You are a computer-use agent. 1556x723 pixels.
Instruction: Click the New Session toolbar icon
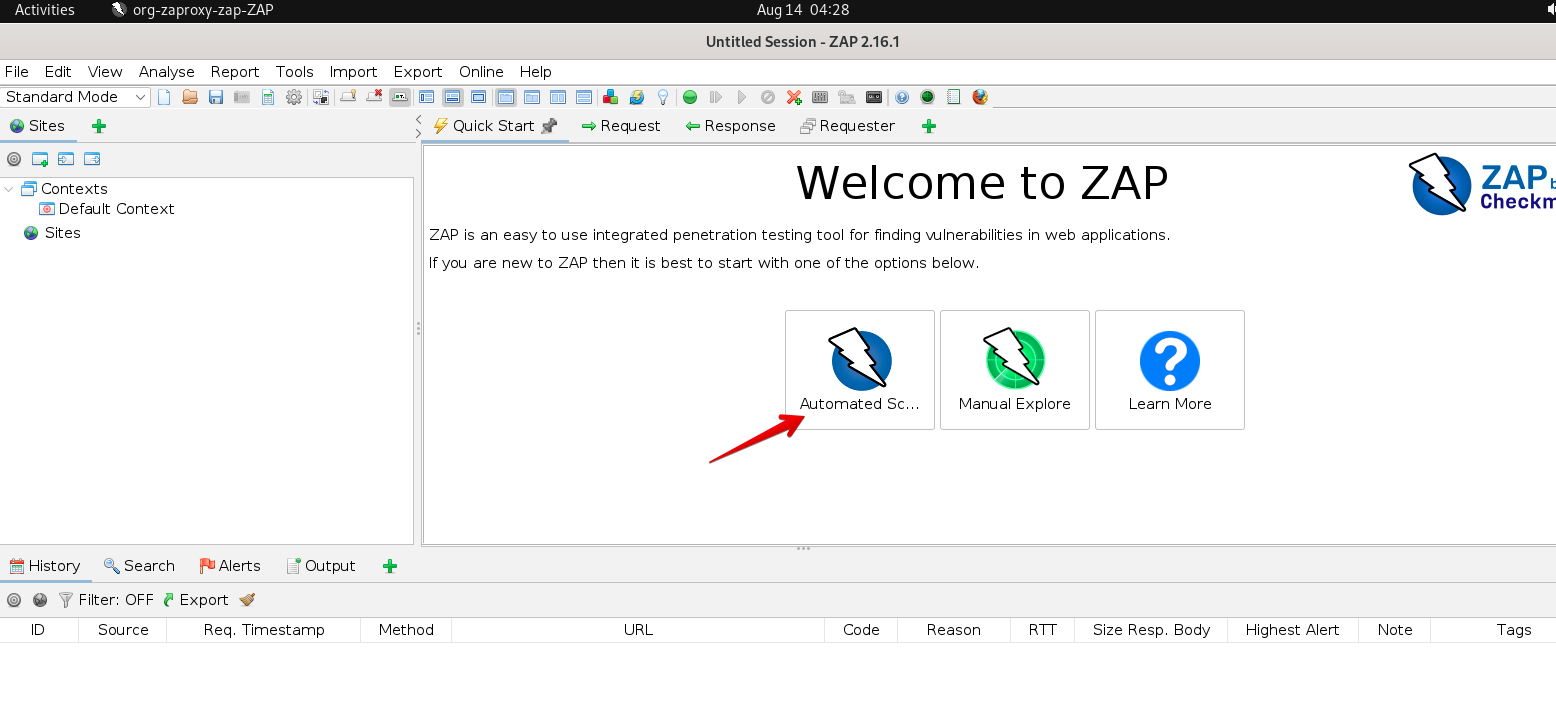point(165,97)
